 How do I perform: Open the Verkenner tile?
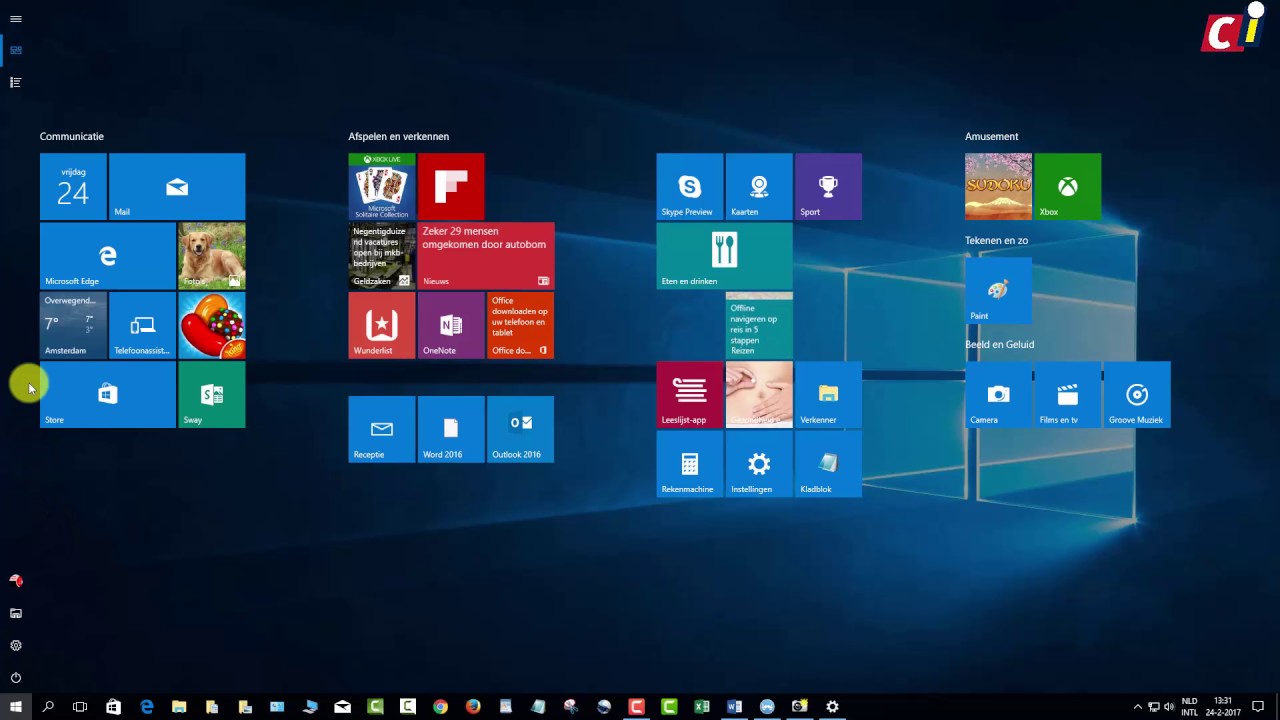(x=828, y=394)
